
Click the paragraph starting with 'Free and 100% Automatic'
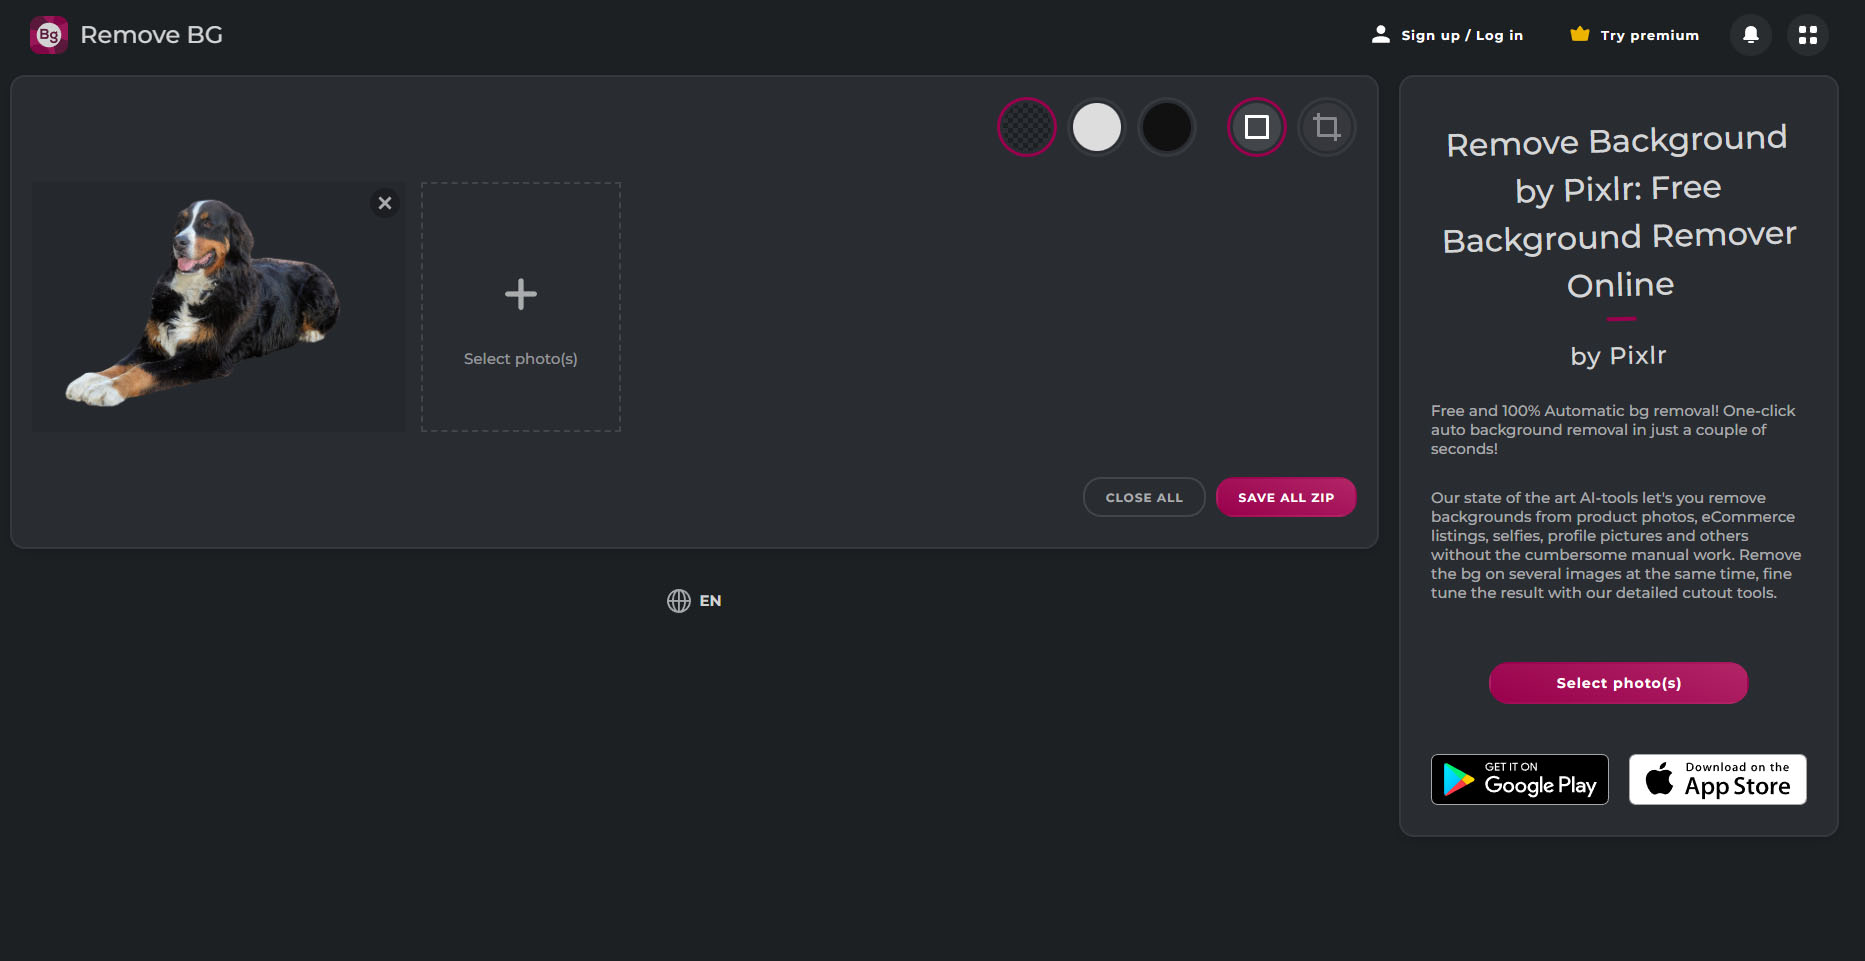(1613, 430)
